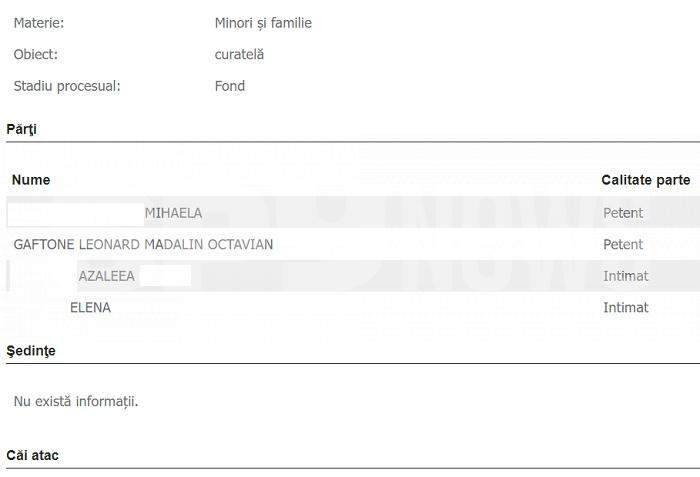Click Petent in the GAFTONE row
Image resolution: width=700 pixels, height=477 pixels.
pyautogui.click(x=623, y=245)
